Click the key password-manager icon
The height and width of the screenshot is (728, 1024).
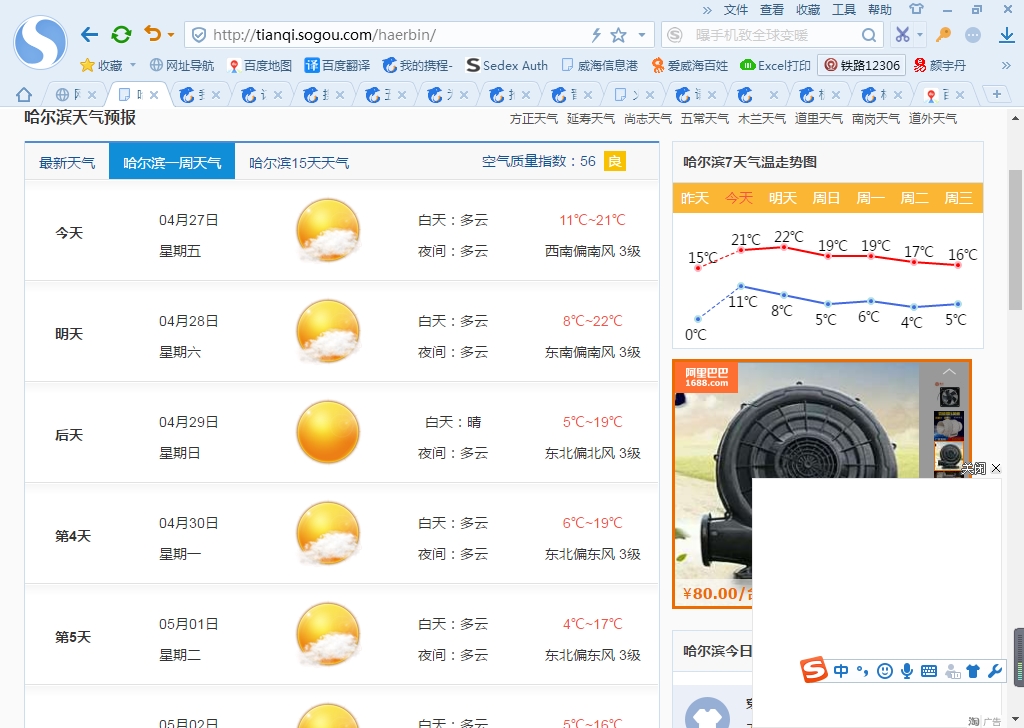point(943,35)
